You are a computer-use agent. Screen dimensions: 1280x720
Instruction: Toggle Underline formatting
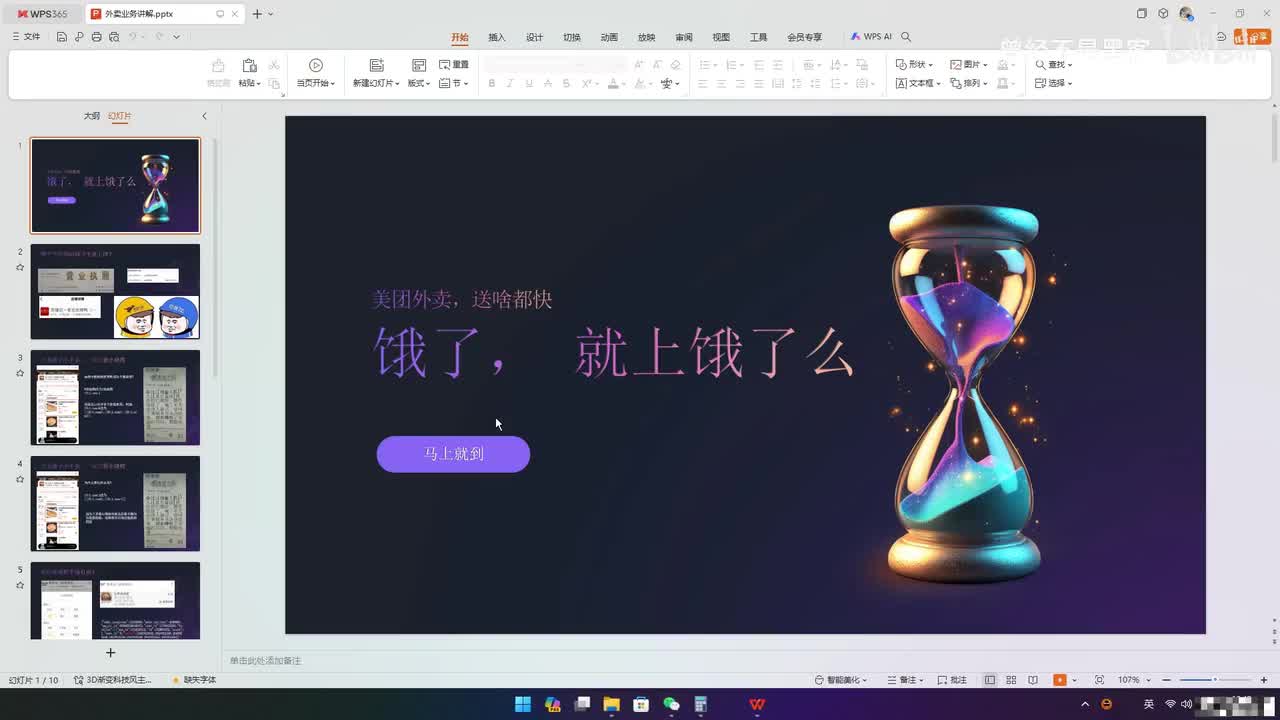click(529, 83)
